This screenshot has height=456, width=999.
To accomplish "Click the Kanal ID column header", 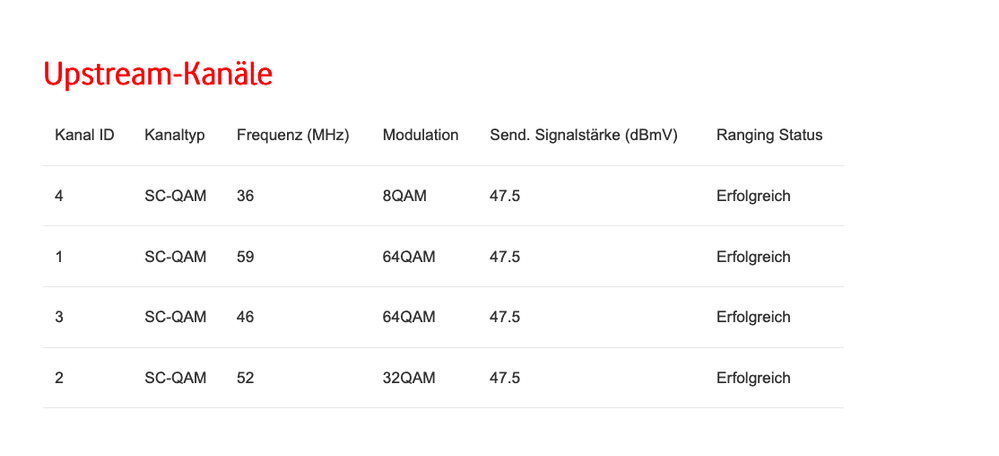I will coord(84,135).
